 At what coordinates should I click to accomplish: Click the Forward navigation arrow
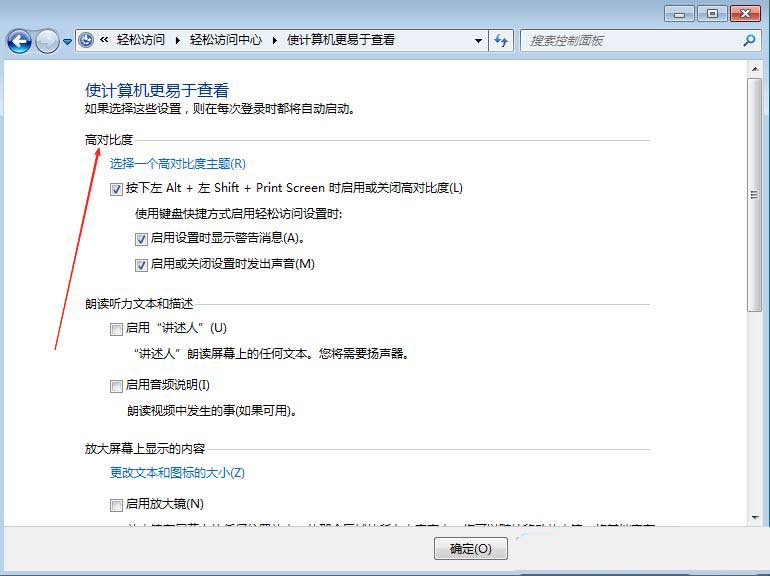pyautogui.click(x=46, y=41)
